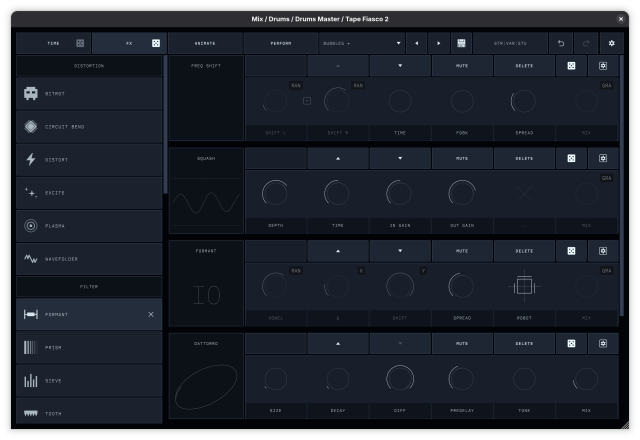Adjust the Squash Depth knob
The width and height of the screenshot is (640, 440).
[275, 193]
